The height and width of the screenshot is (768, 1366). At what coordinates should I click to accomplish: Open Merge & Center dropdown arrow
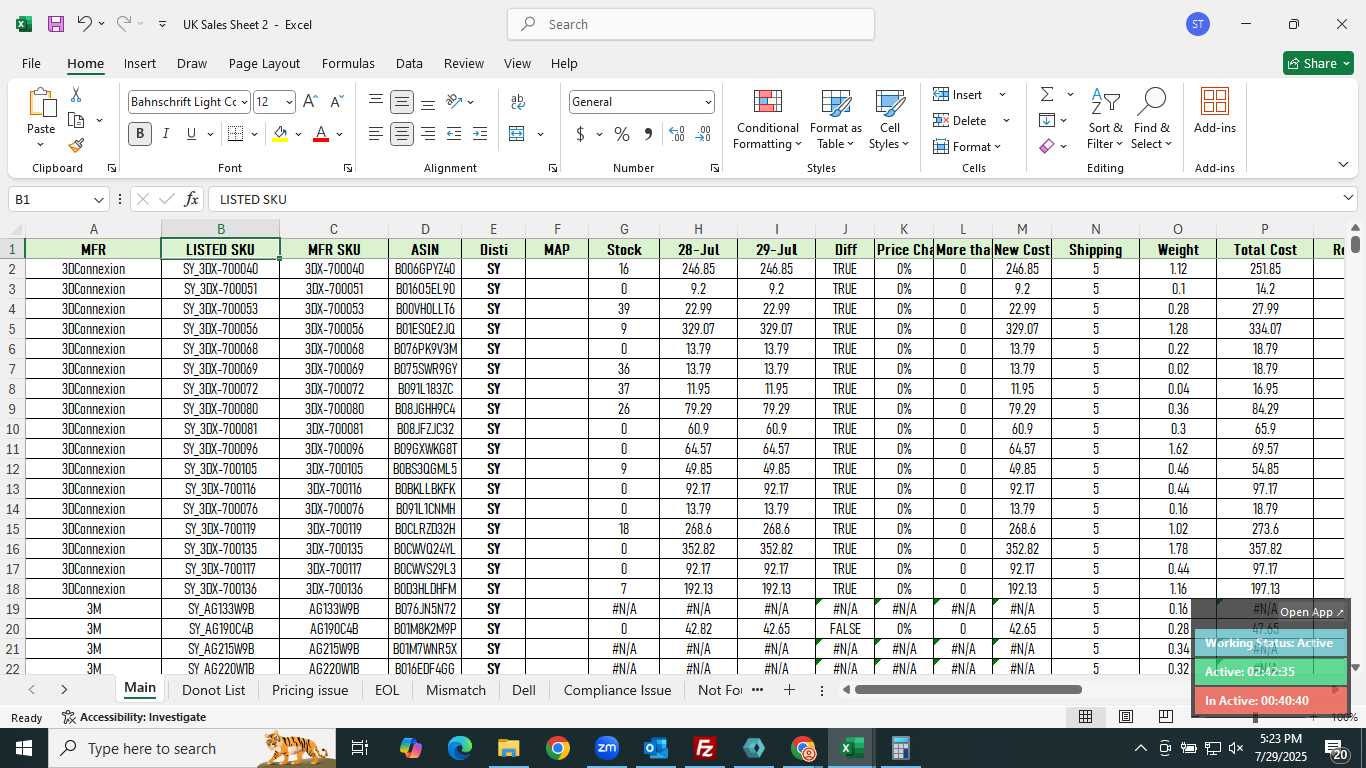click(x=540, y=134)
